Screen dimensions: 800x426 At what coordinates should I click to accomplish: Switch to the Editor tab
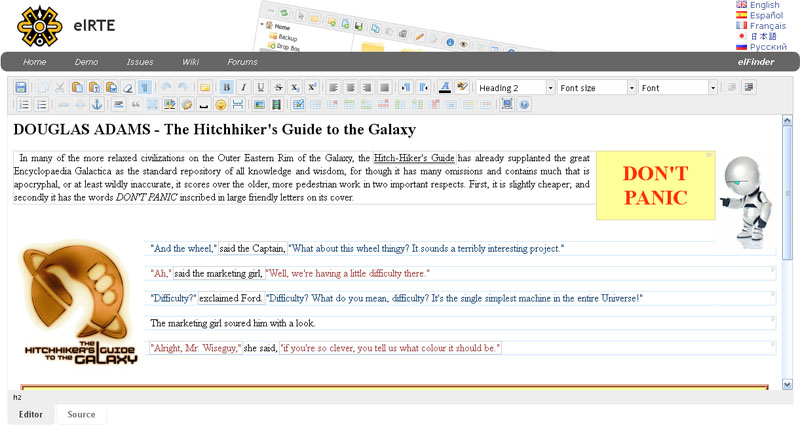point(31,414)
